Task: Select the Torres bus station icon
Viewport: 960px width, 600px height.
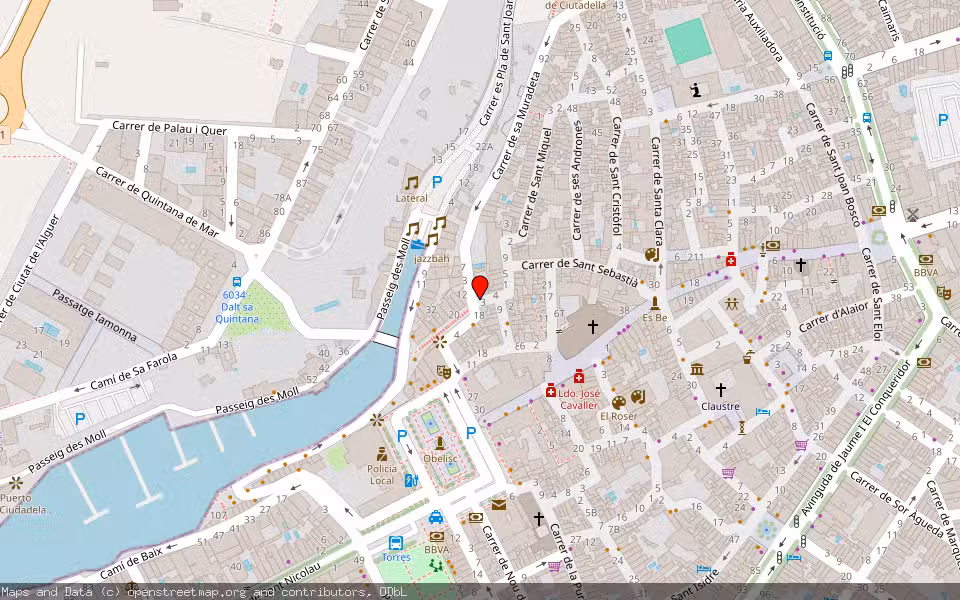Action: tap(396, 543)
